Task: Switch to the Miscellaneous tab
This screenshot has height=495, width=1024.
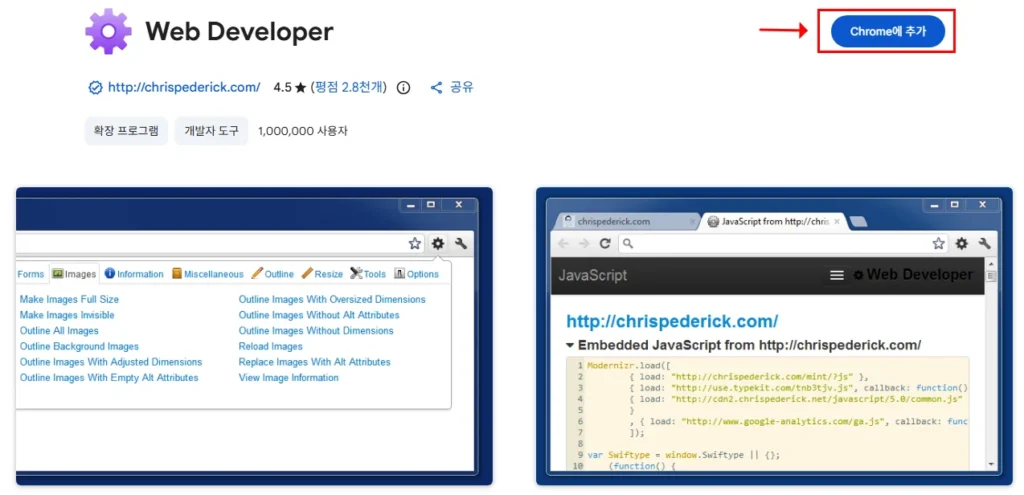Action: 208,274
